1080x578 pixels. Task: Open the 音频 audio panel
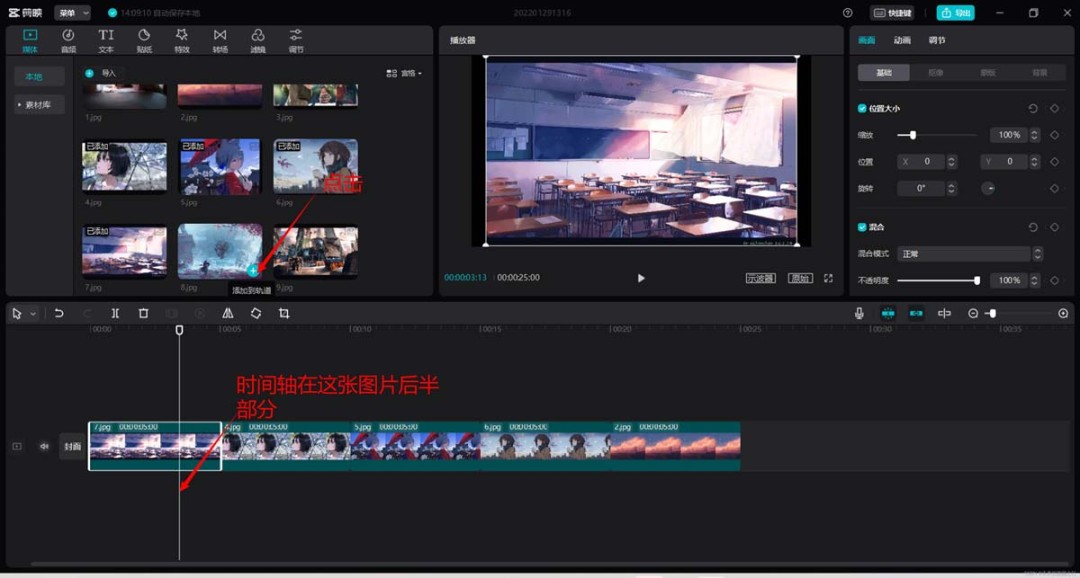click(x=69, y=40)
